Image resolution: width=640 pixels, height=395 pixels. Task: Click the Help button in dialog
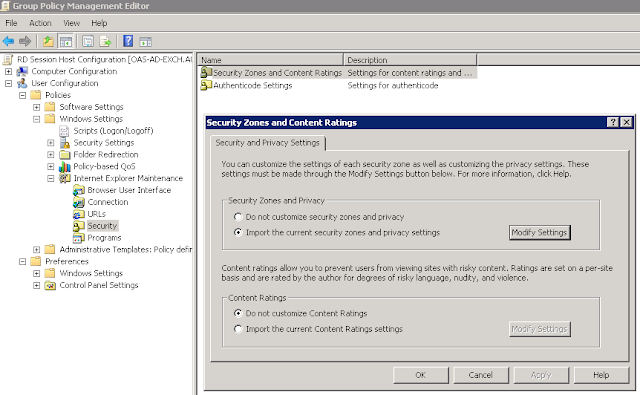(601, 375)
